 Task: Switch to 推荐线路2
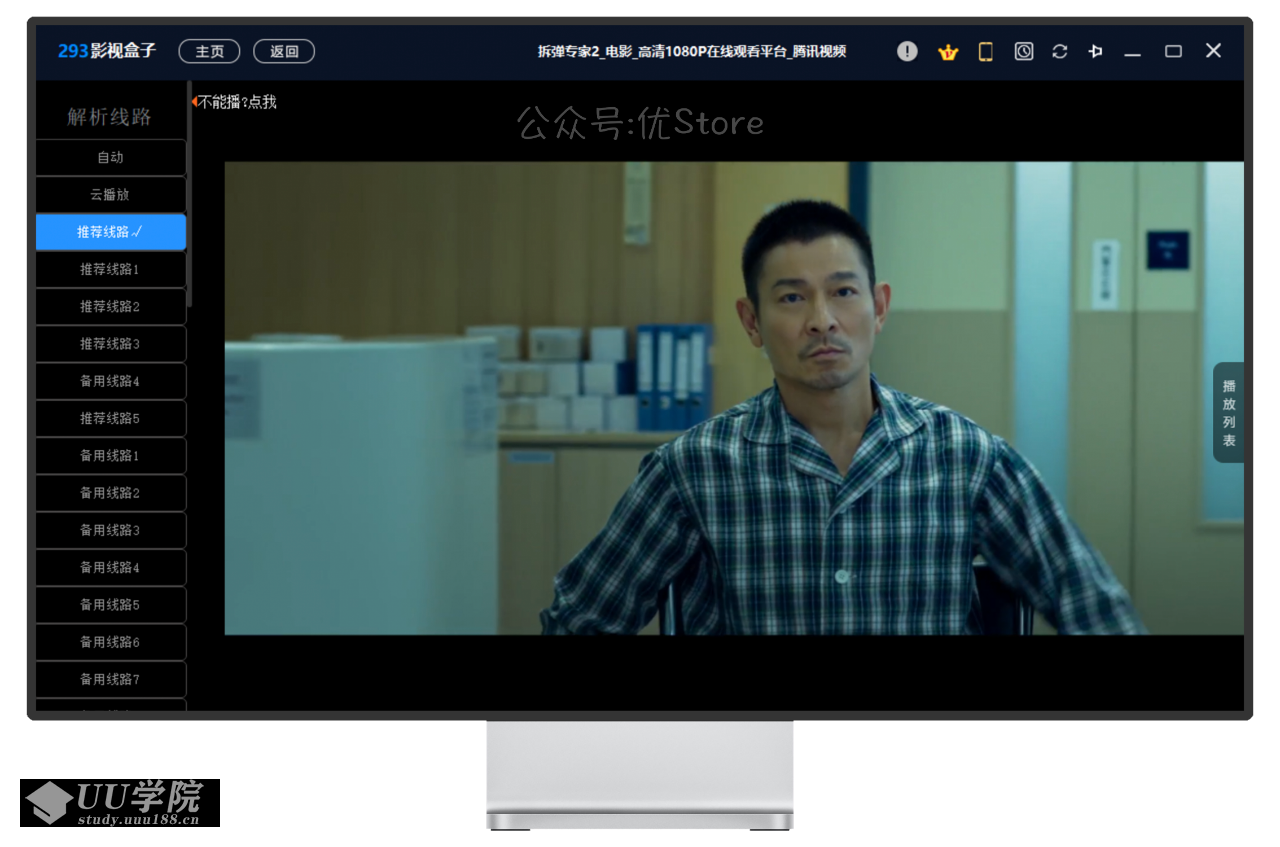tap(111, 306)
